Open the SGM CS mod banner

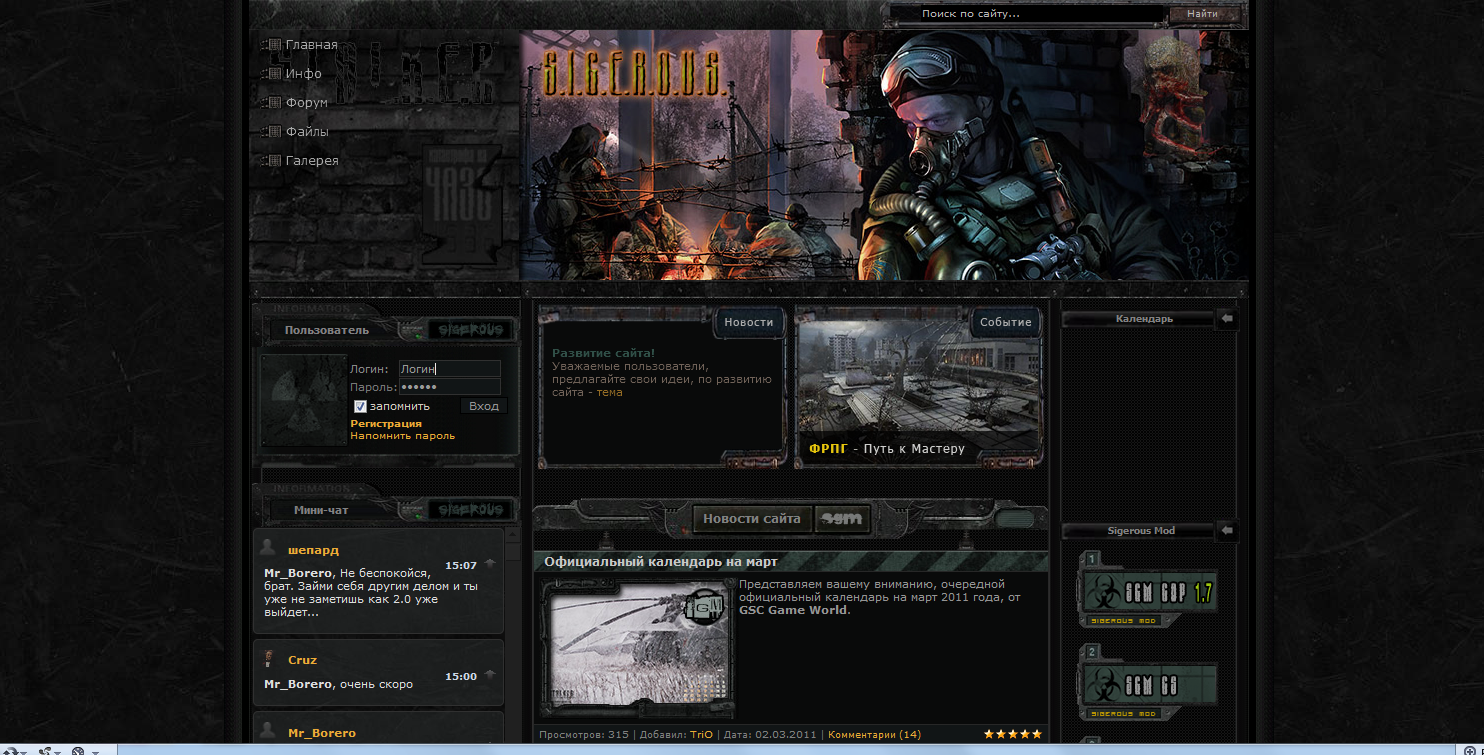[x=1149, y=683]
